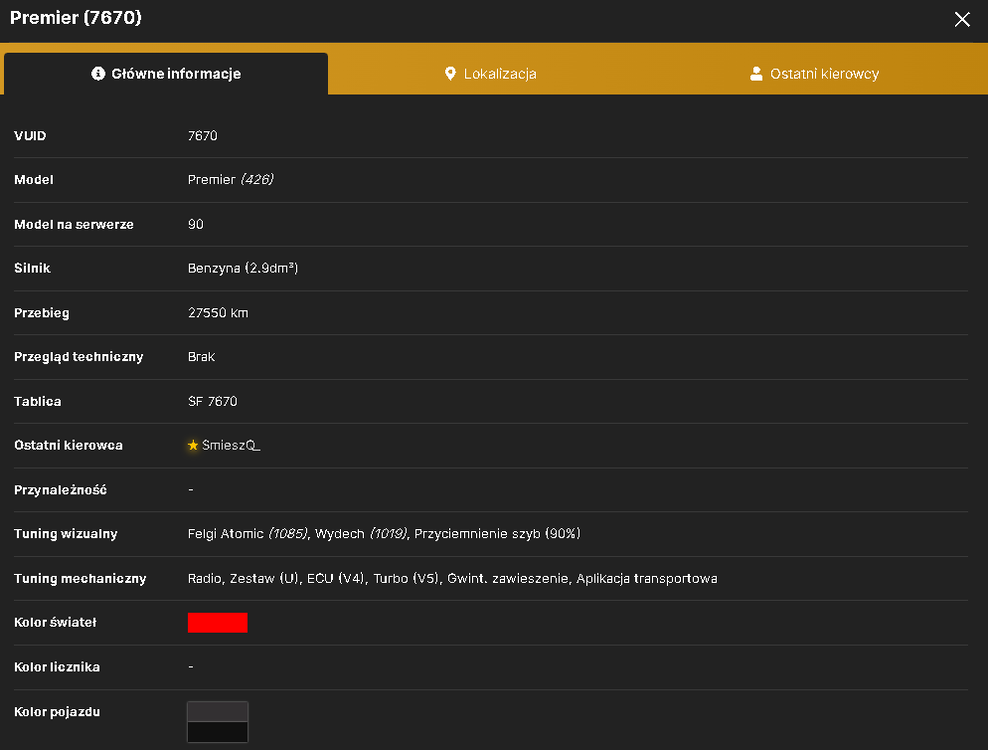The height and width of the screenshot is (750, 988).
Task: Click the Felgi Atomic (1085) tuning entry
Action: (x=248, y=534)
